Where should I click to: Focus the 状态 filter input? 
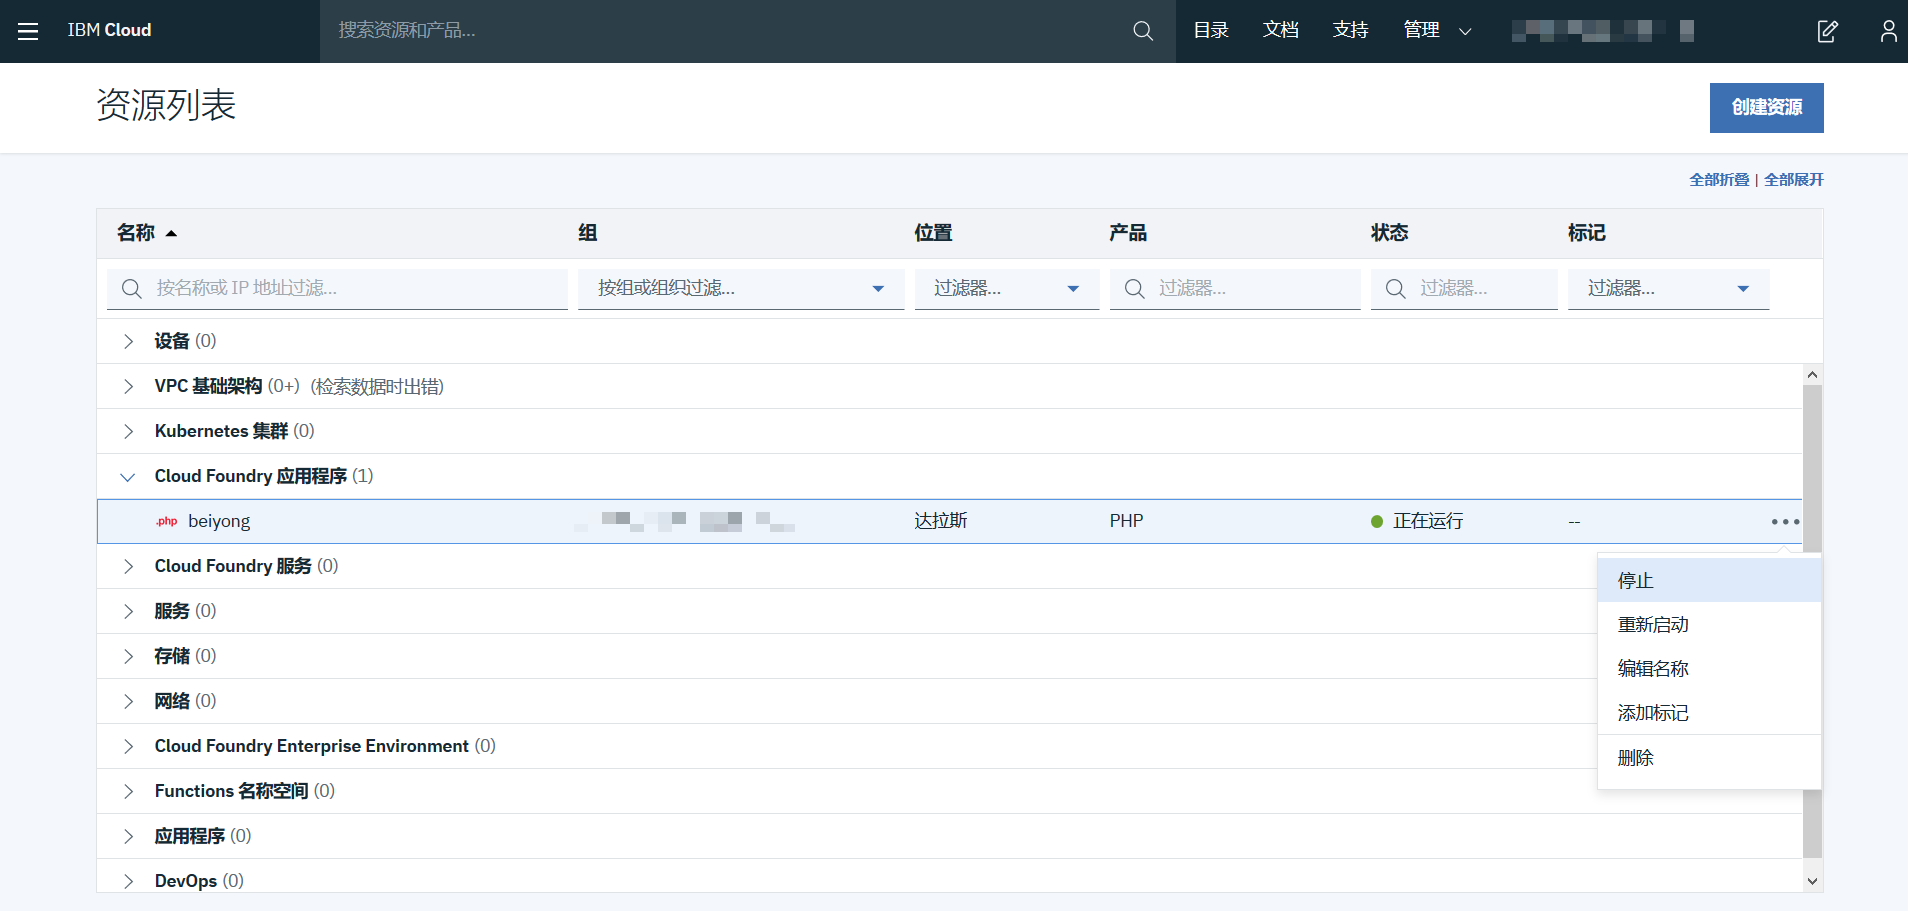[1464, 289]
